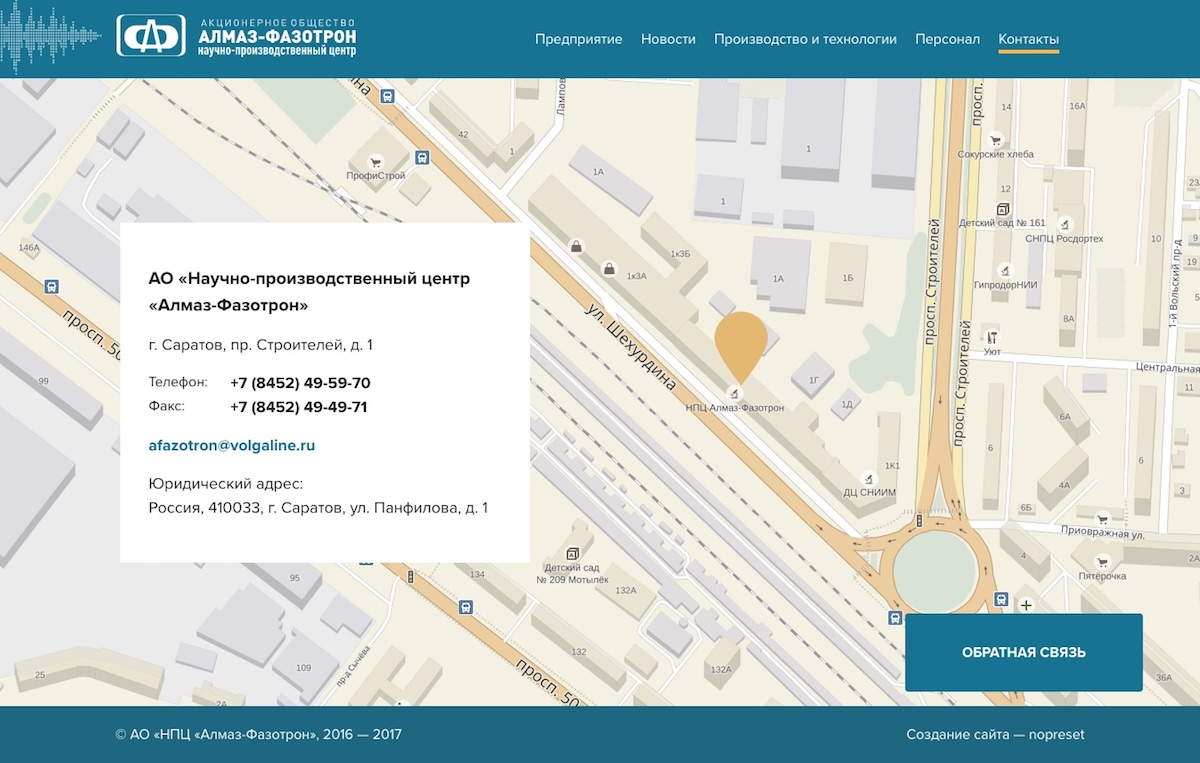Click the Детский сад № 161 map icon

point(1002,209)
